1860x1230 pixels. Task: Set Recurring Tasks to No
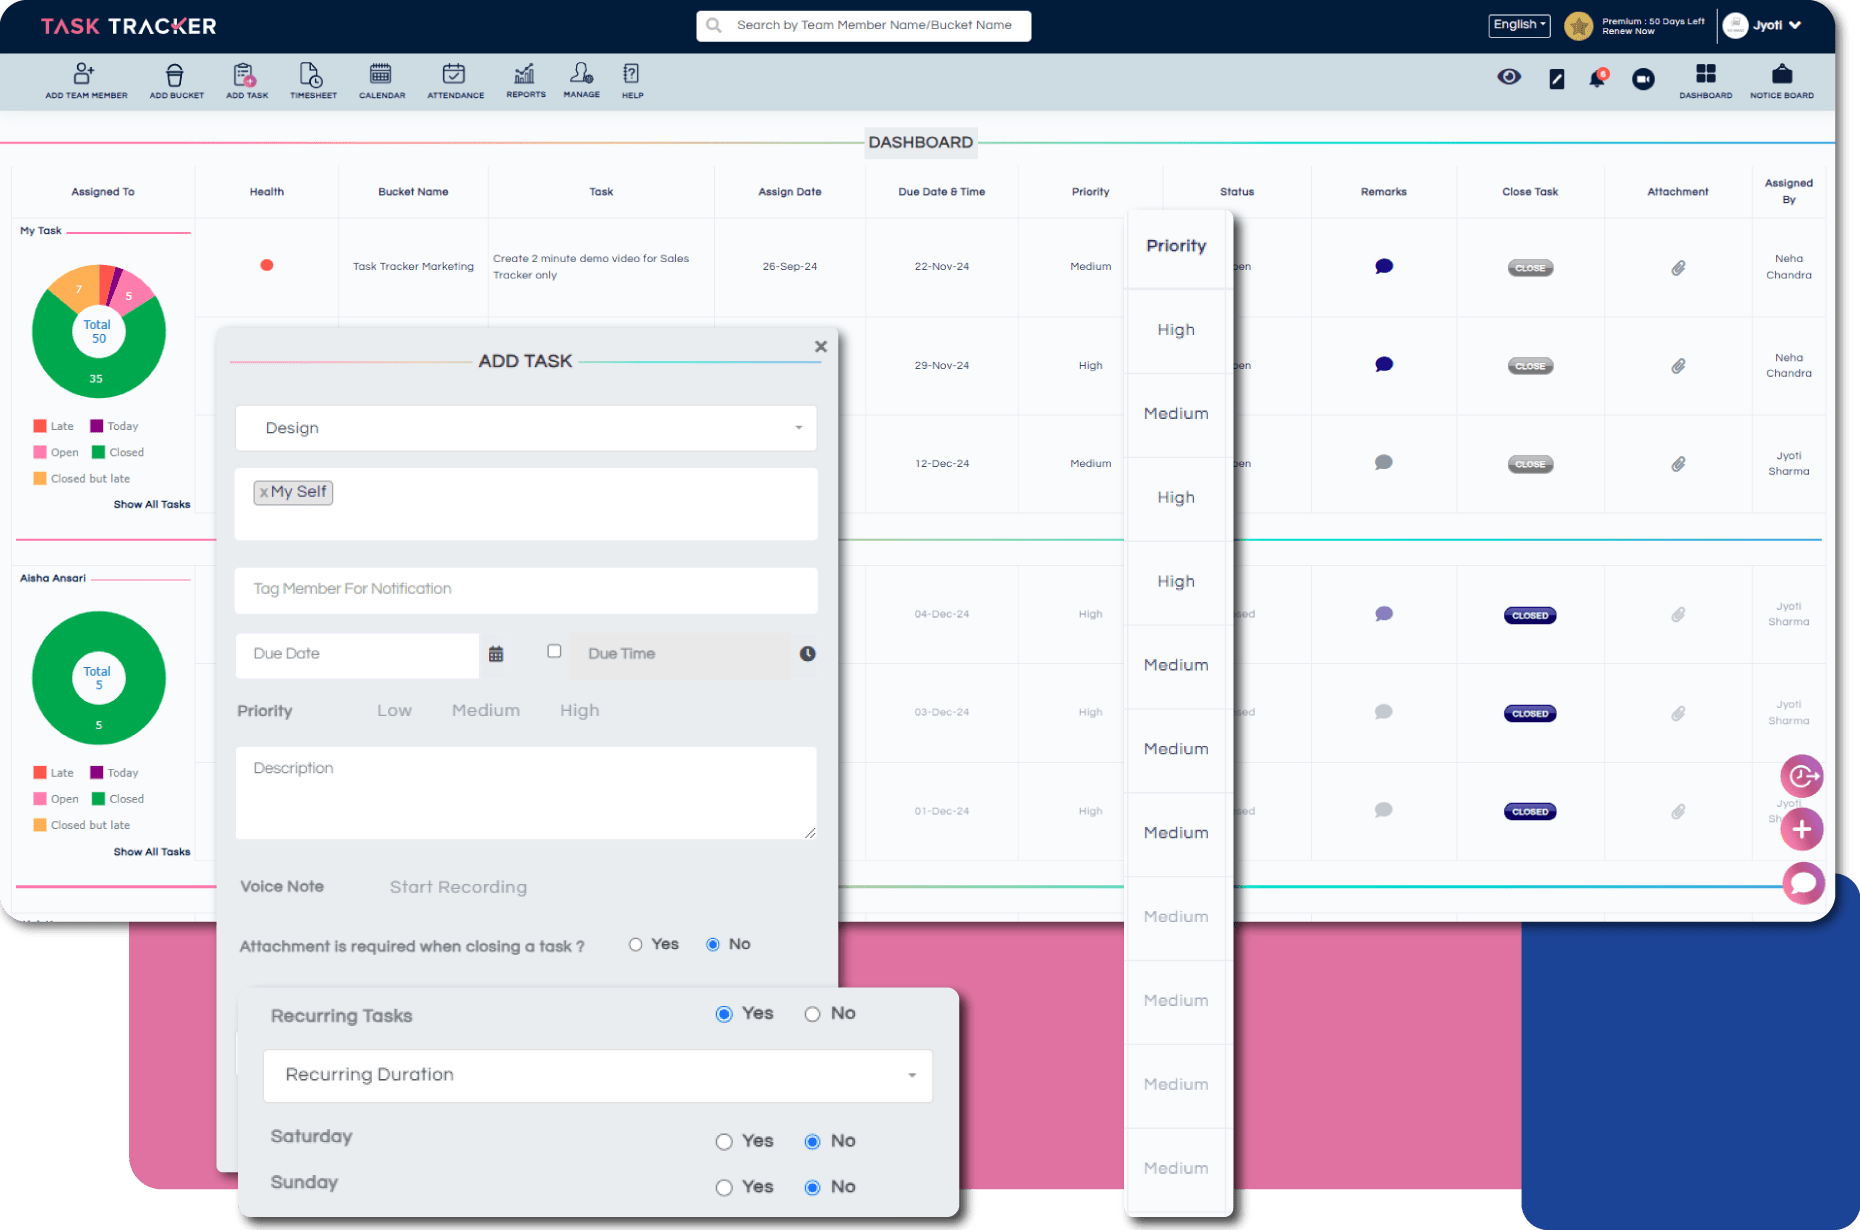812,1014
